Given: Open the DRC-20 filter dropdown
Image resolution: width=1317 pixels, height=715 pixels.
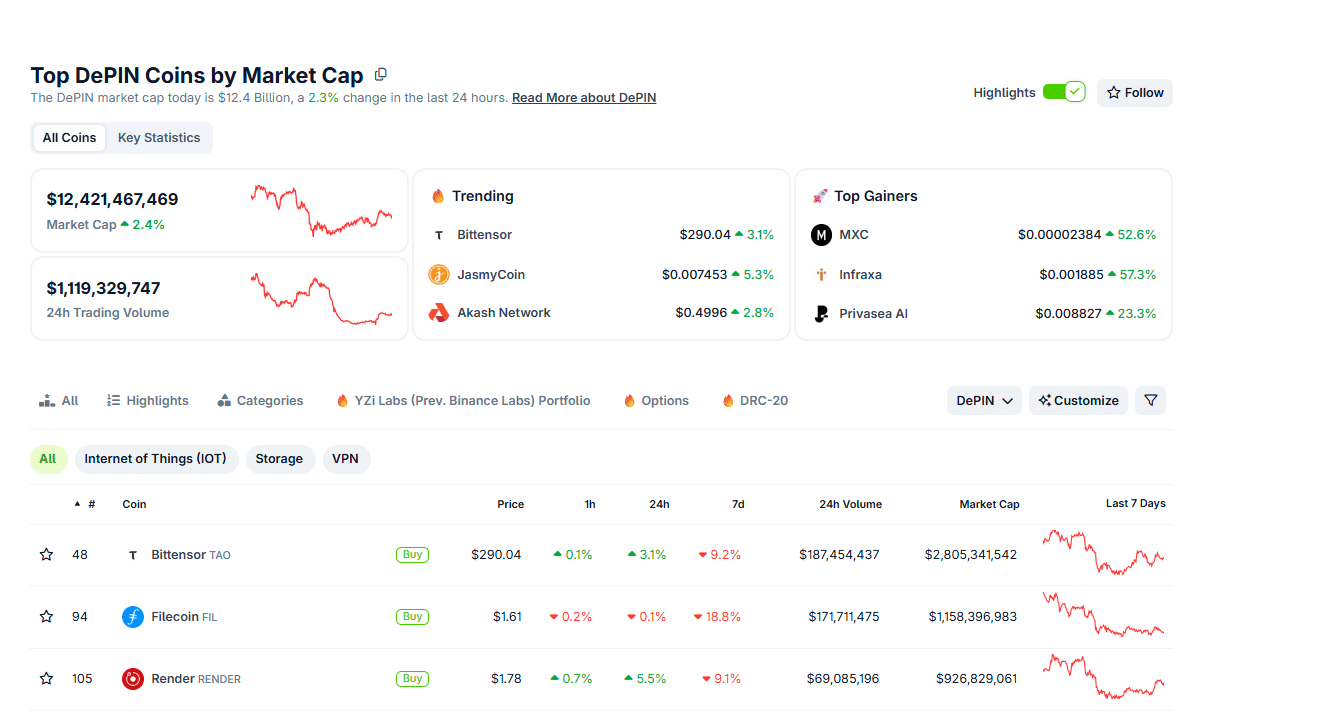Looking at the screenshot, I should 755,400.
